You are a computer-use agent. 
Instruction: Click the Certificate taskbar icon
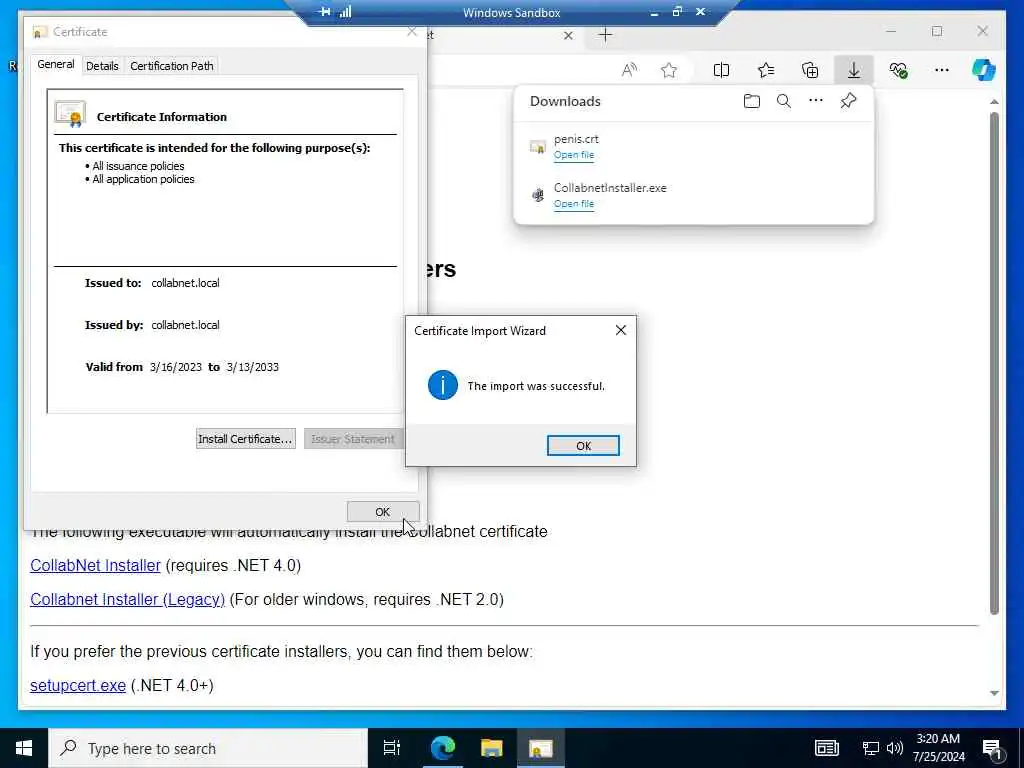541,748
